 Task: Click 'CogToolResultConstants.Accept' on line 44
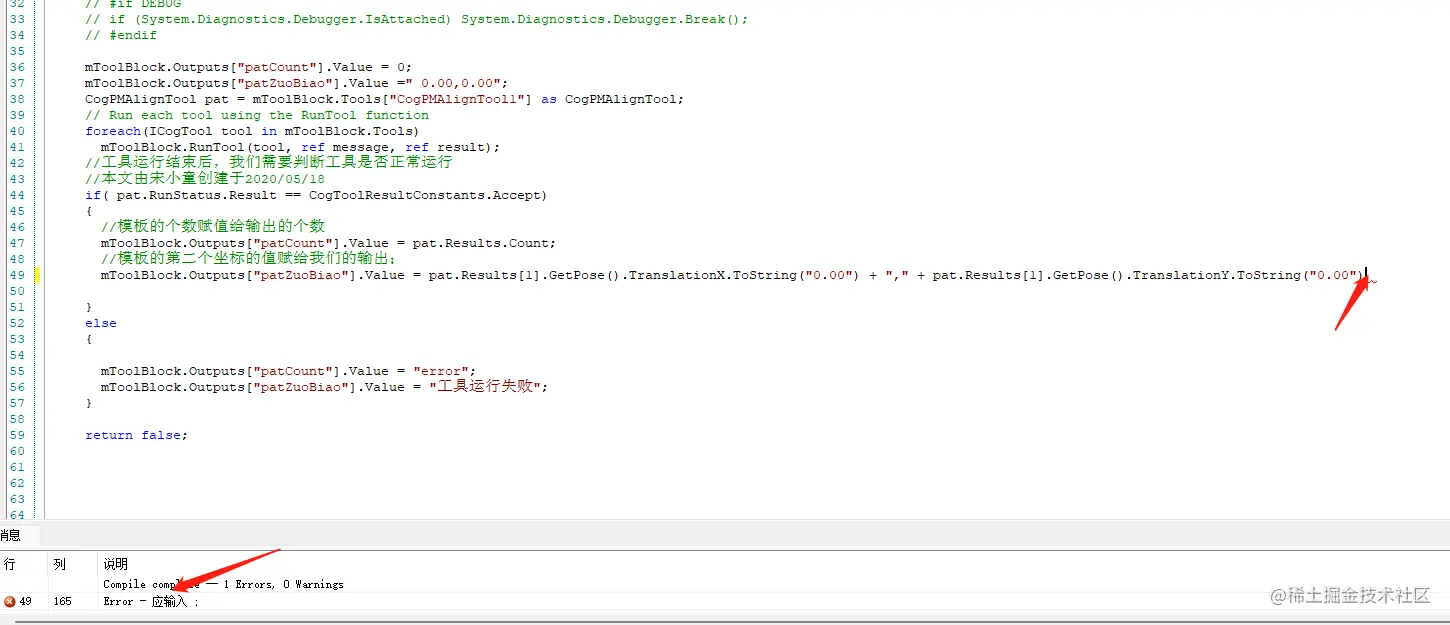(x=425, y=195)
